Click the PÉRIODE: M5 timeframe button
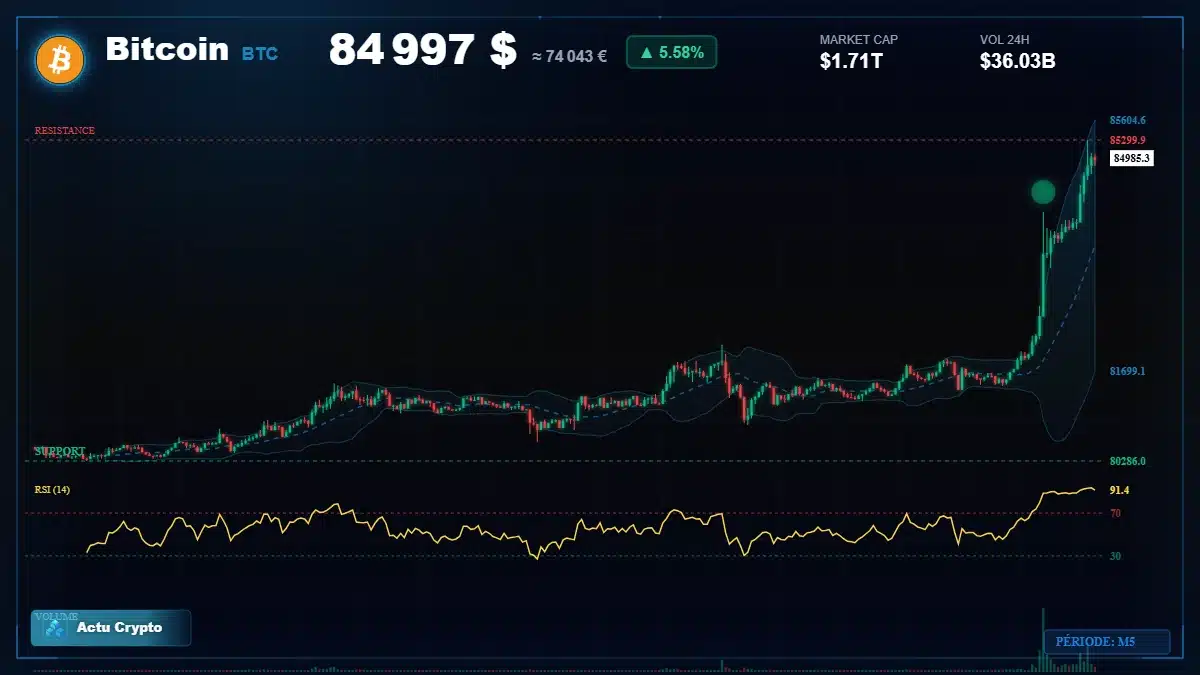Viewport: 1200px width, 675px height. [x=1106, y=641]
